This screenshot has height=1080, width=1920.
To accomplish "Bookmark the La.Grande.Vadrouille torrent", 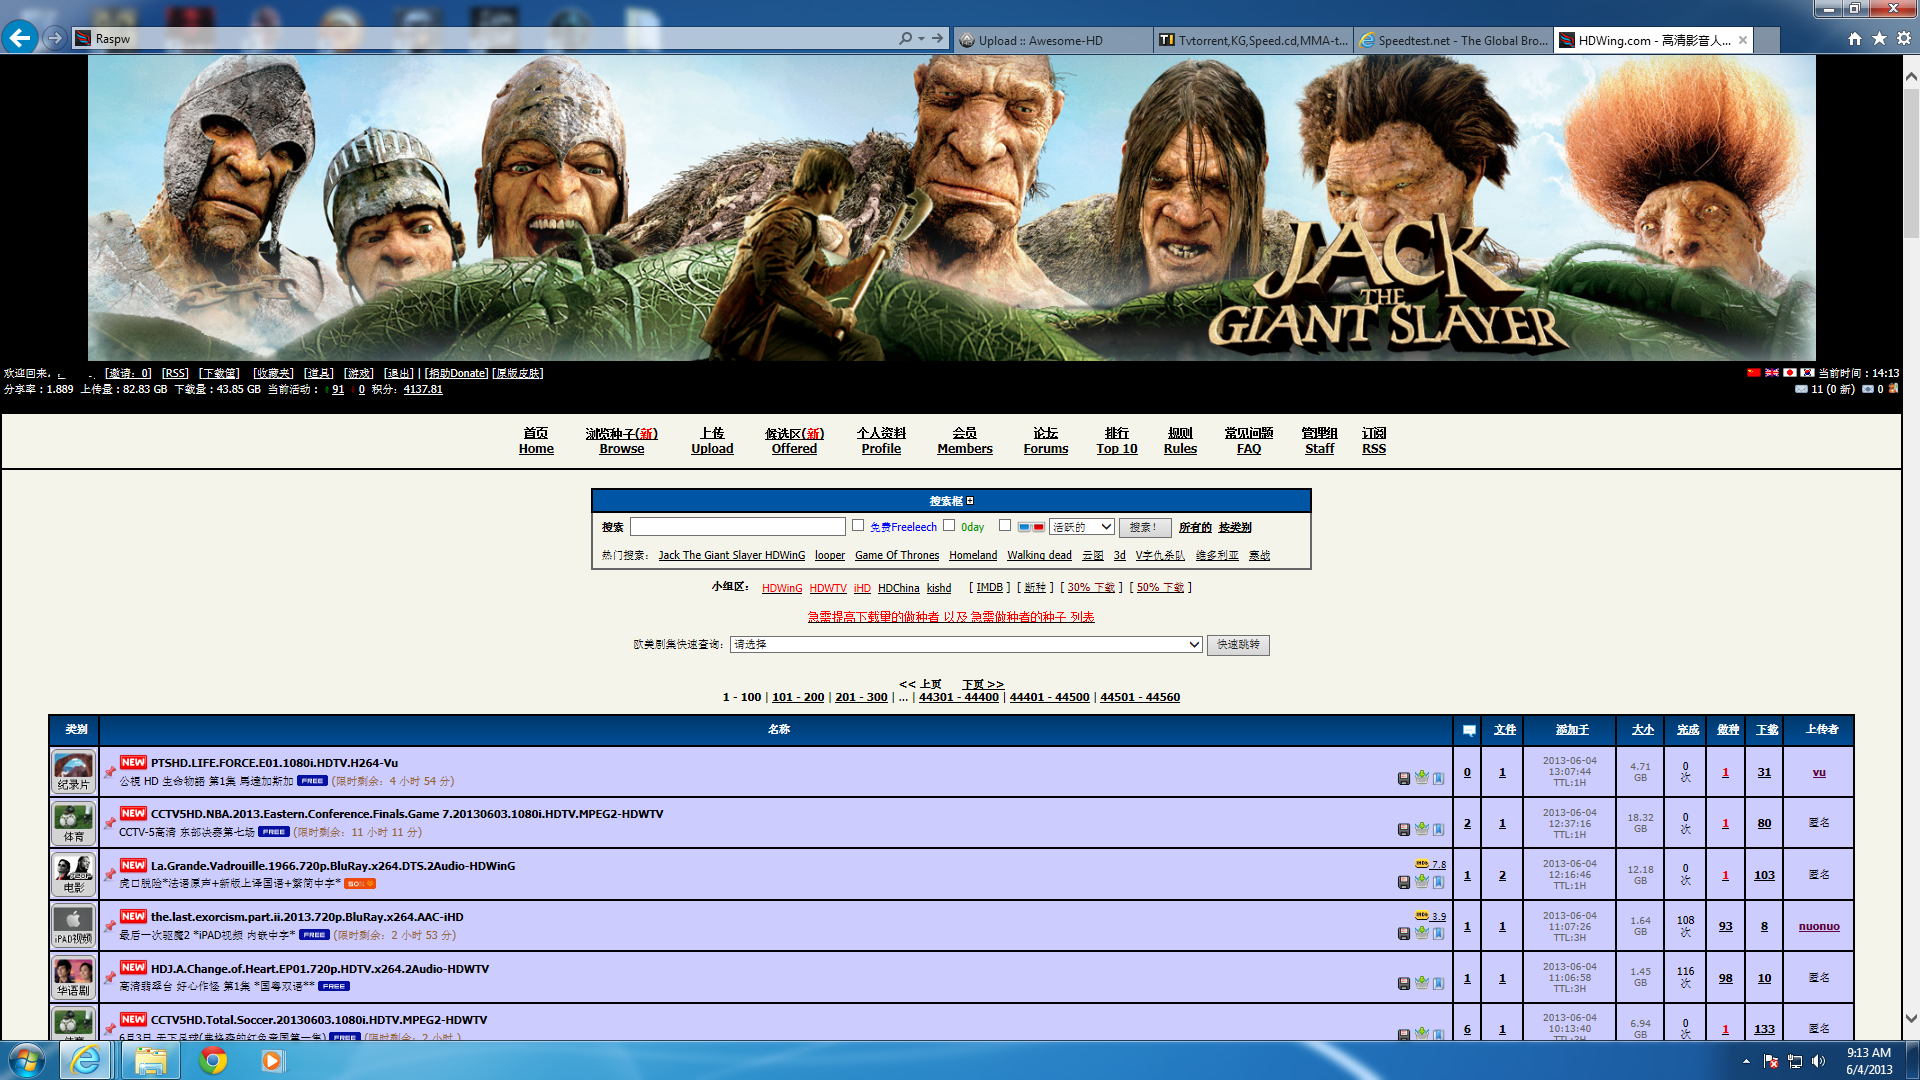I will (x=1438, y=882).
